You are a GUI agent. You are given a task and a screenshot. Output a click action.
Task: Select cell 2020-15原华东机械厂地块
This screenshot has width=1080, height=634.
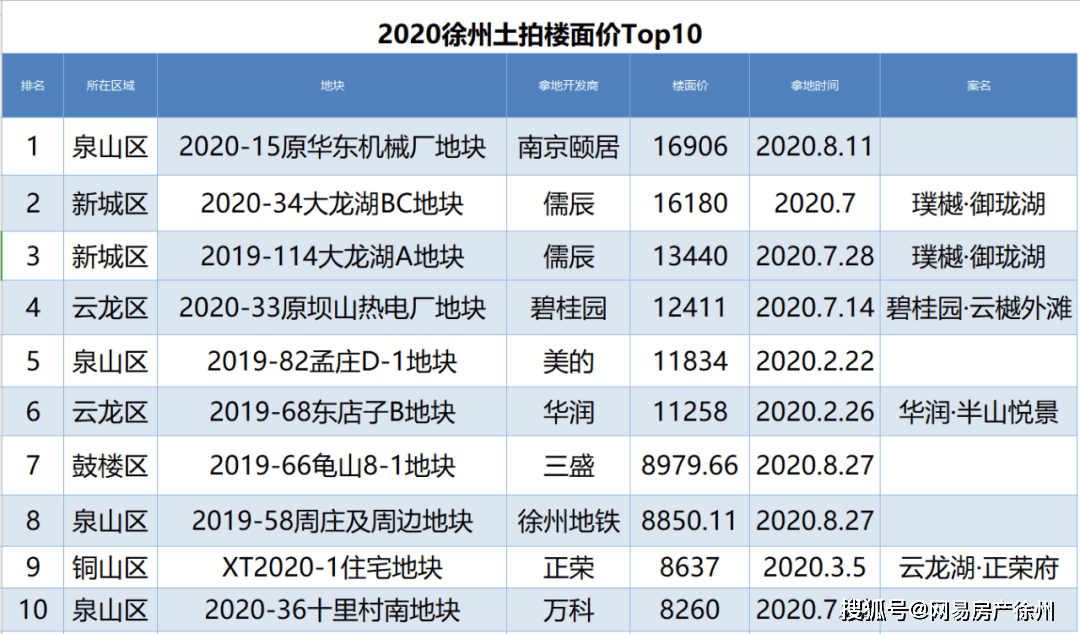332,147
